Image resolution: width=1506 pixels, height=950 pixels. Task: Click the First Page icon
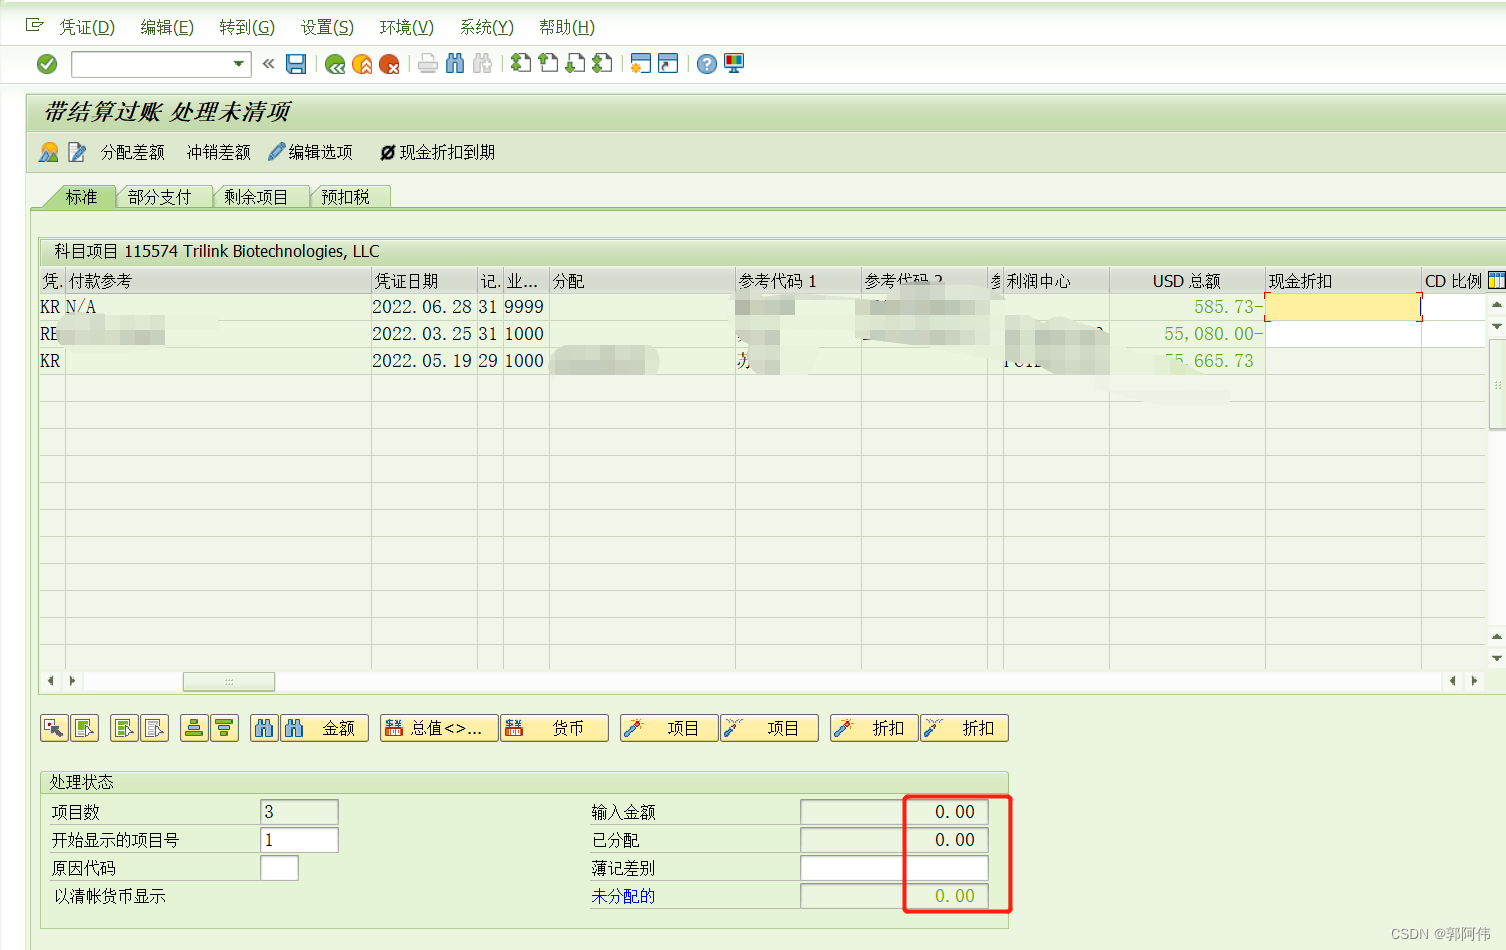click(521, 63)
